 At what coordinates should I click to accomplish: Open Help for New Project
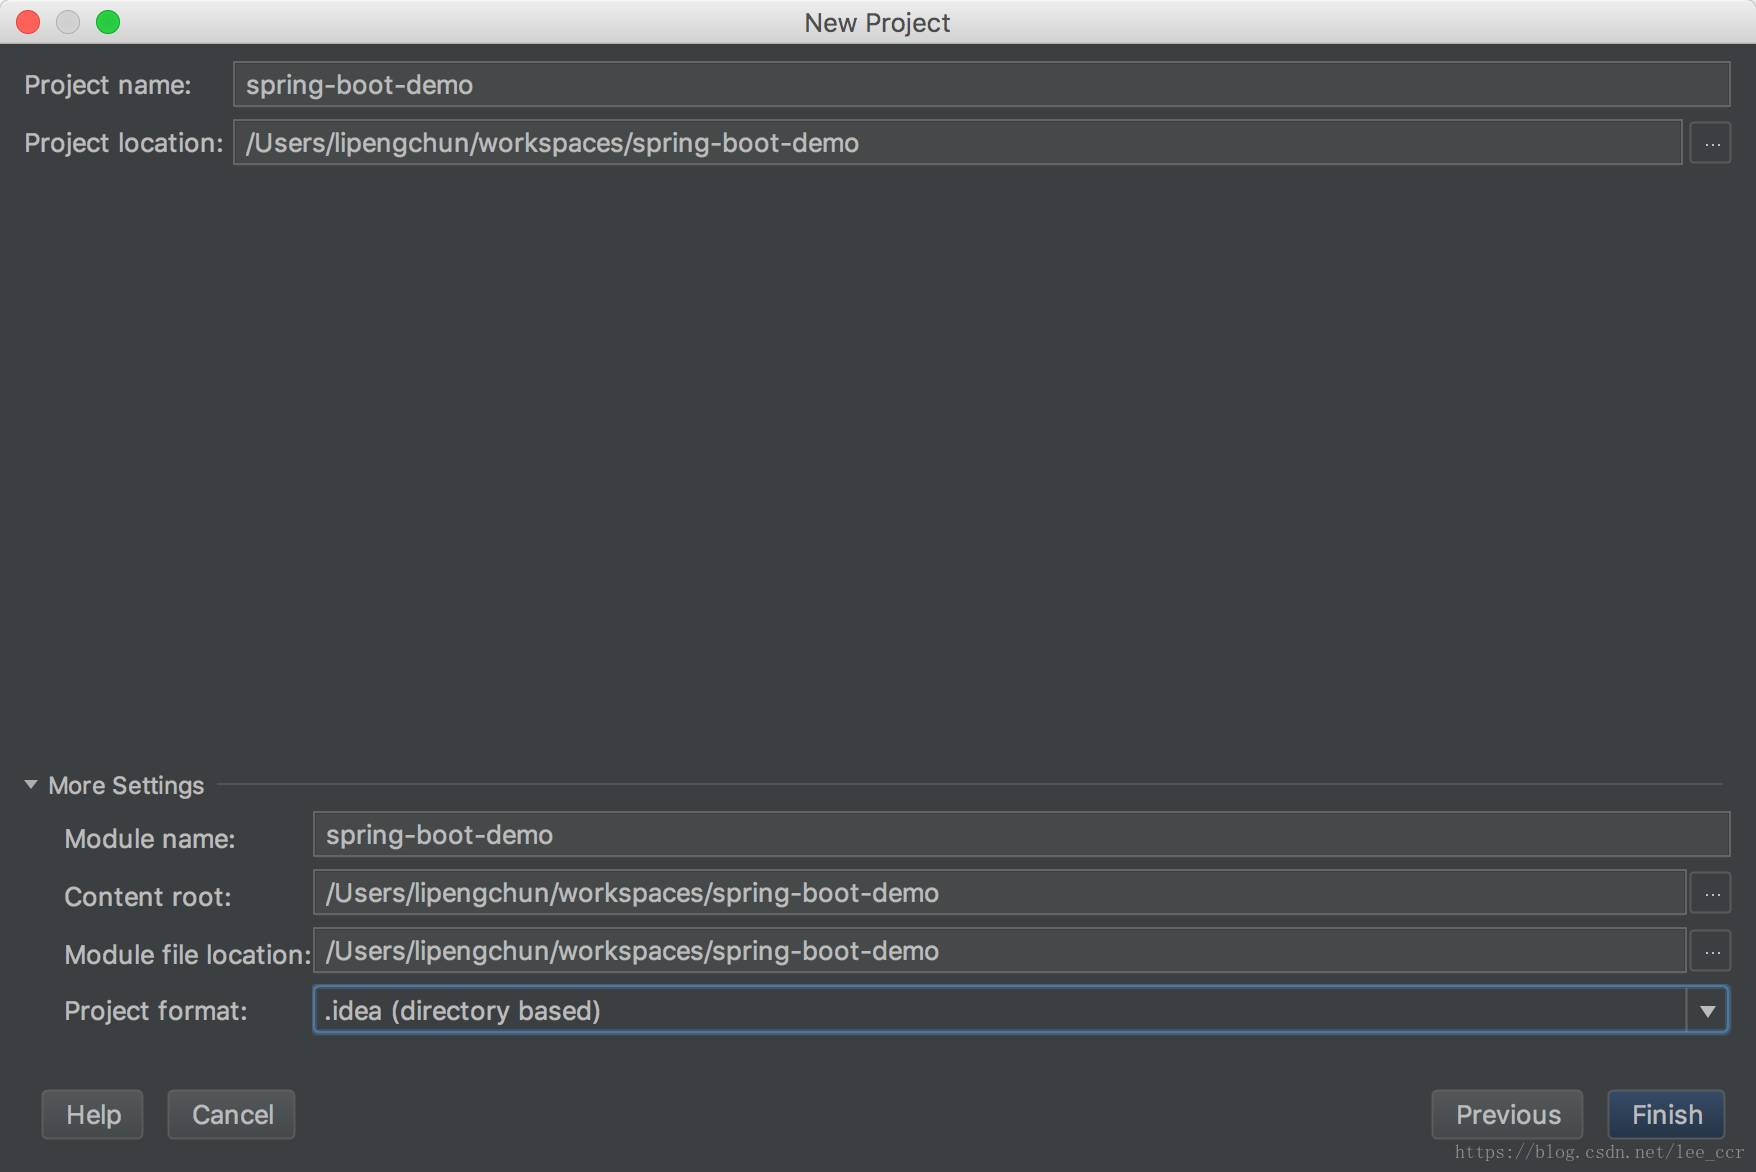tap(93, 1115)
